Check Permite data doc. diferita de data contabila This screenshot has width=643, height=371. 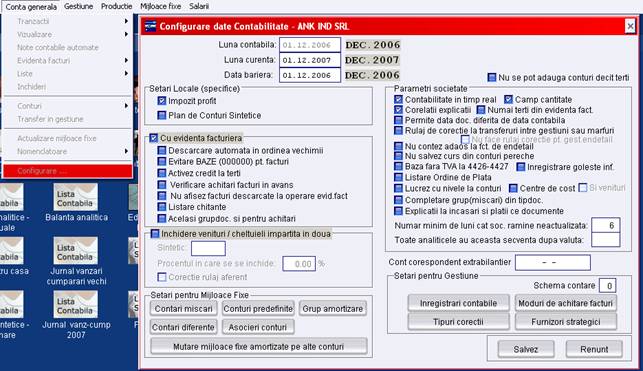[x=399, y=120]
